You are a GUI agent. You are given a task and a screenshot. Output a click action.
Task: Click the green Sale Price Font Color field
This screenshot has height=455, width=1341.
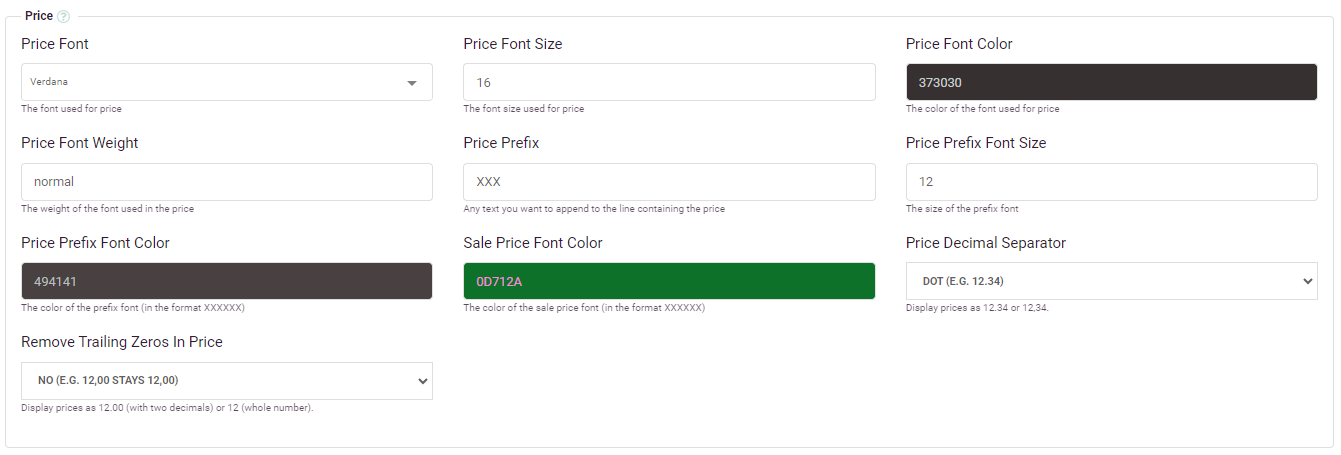point(669,281)
